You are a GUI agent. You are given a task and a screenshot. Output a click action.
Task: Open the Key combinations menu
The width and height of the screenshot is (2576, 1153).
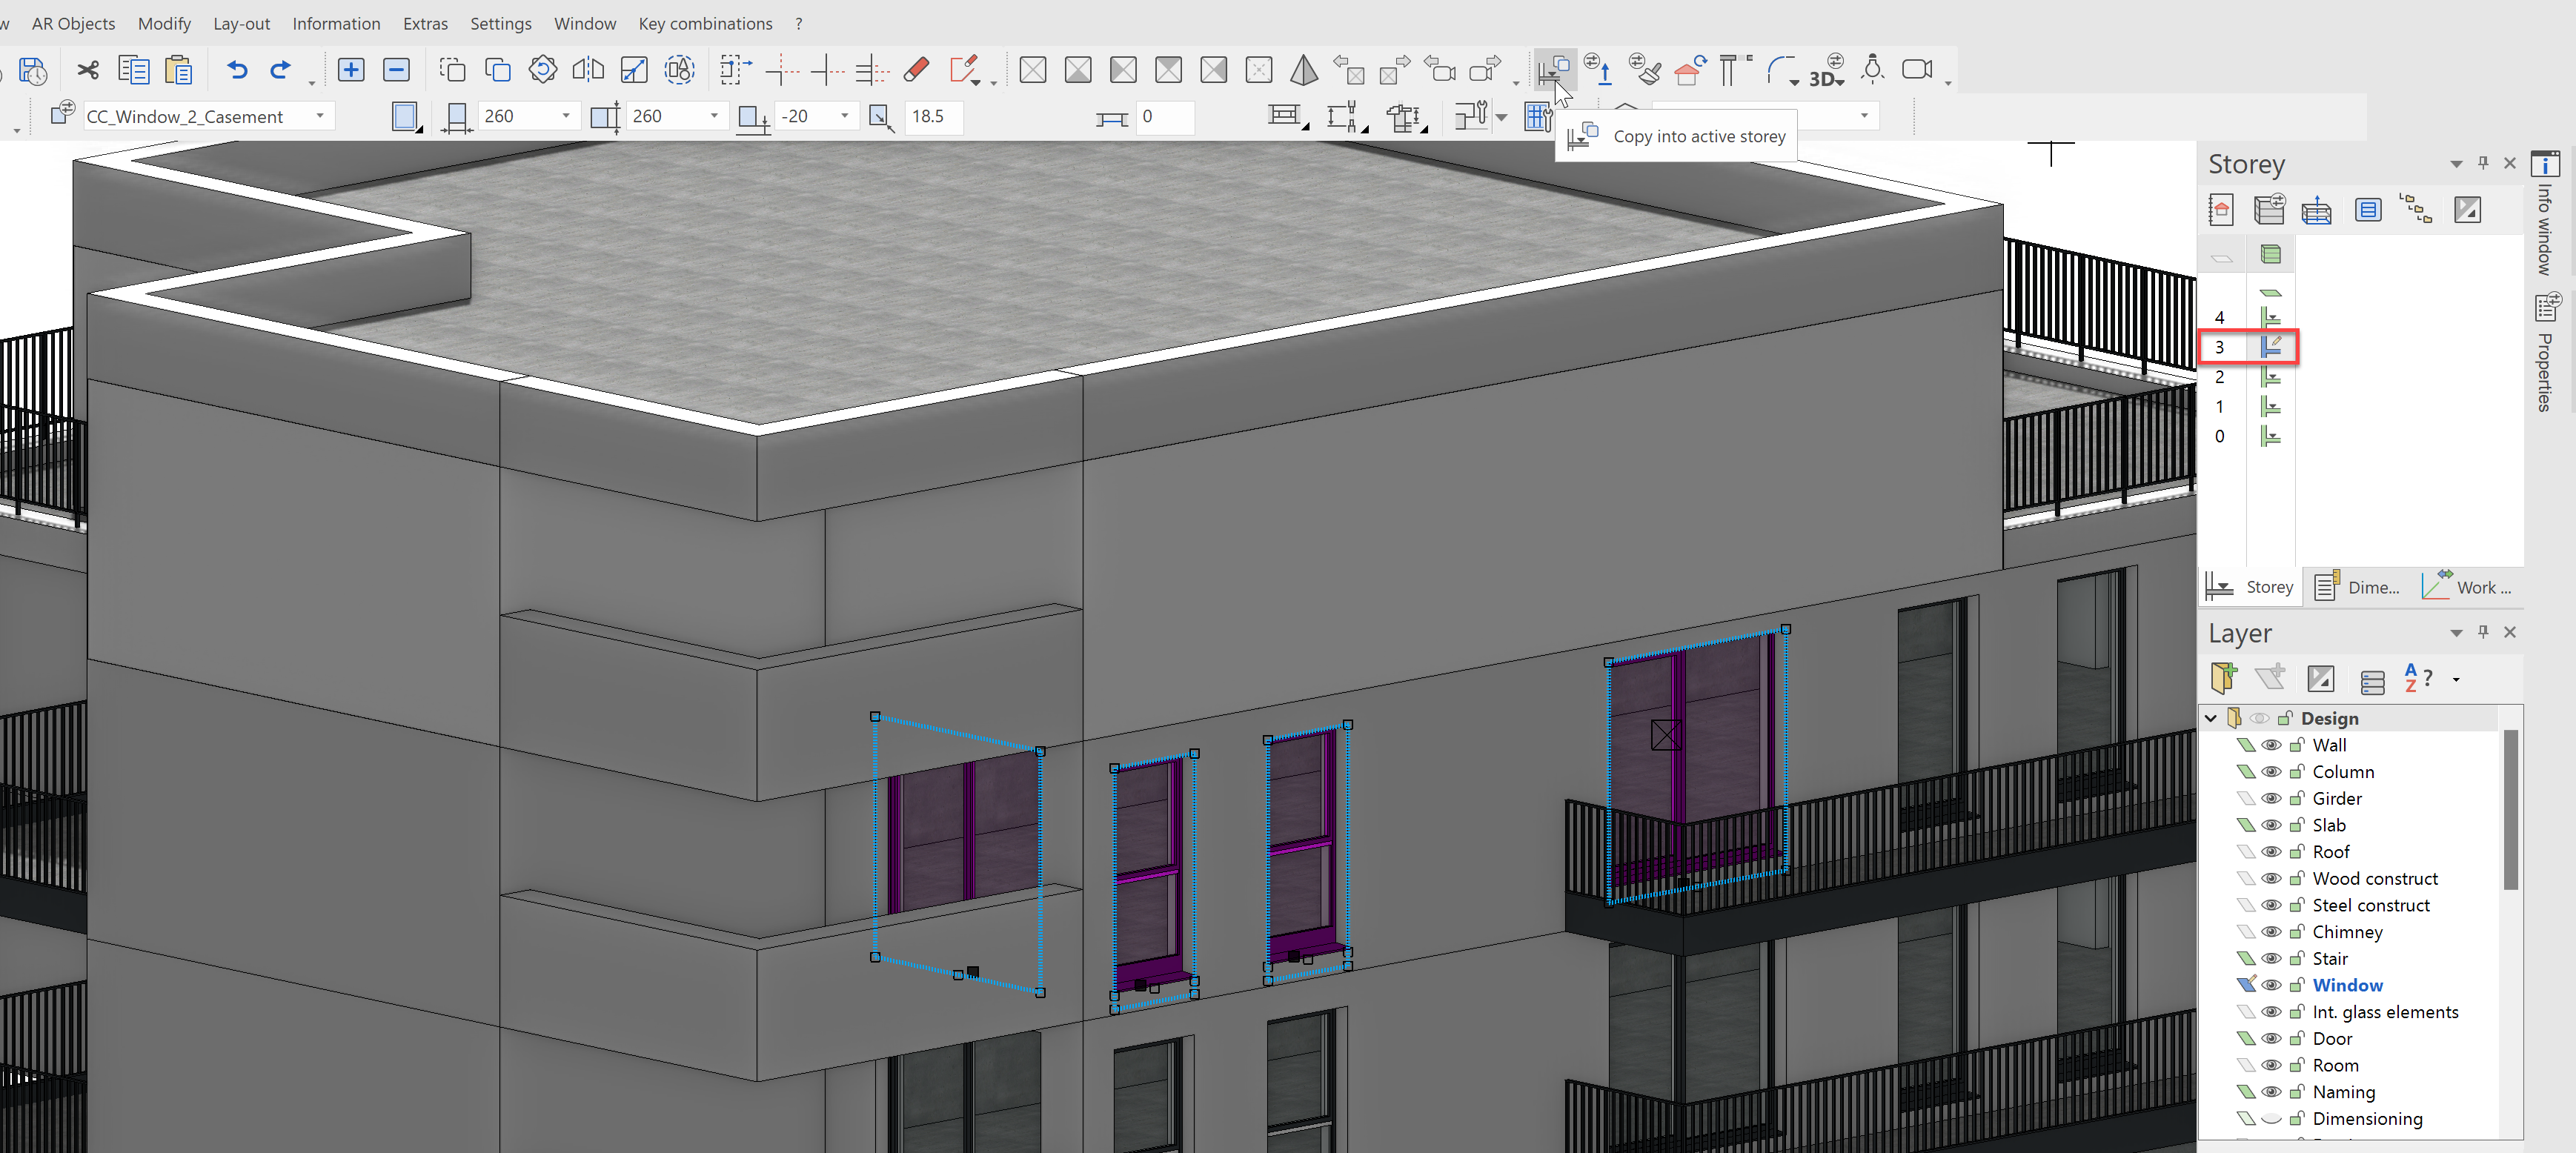pos(705,23)
